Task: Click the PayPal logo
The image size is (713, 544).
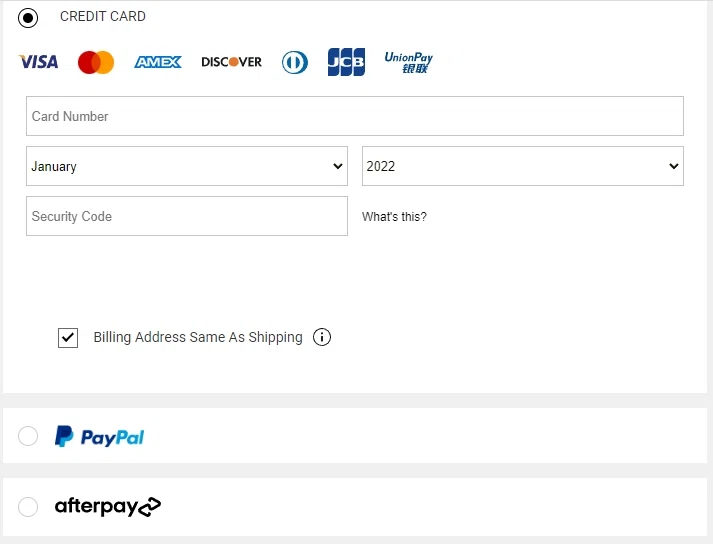Action: [x=100, y=437]
